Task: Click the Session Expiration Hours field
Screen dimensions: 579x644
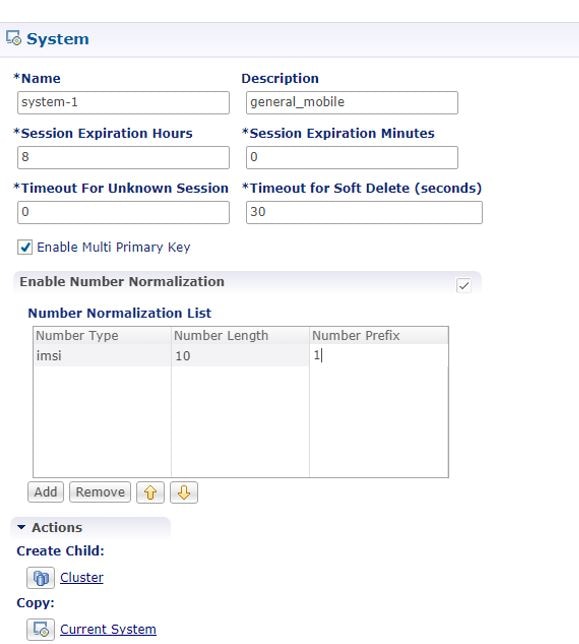Action: (x=123, y=157)
